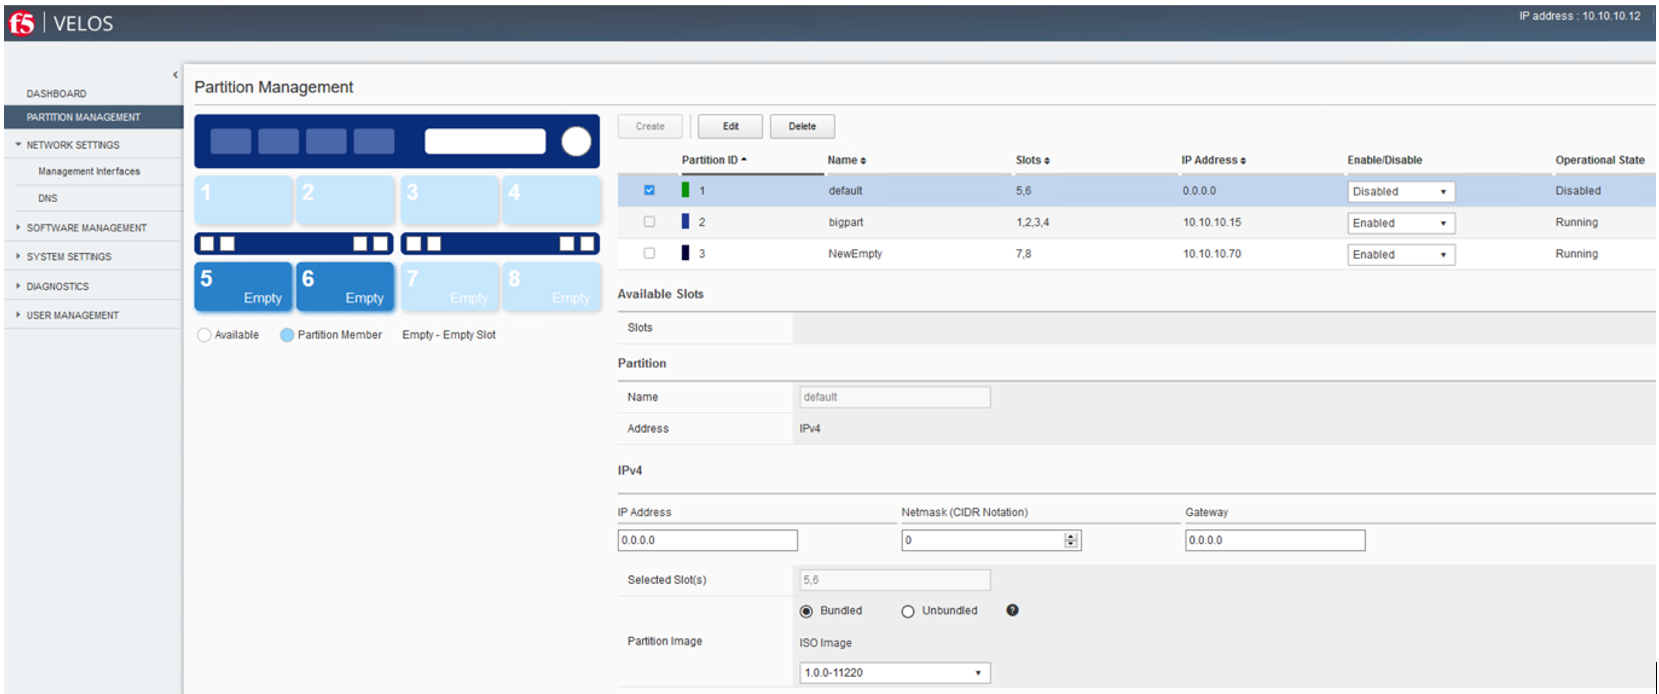This screenshot has width=1659, height=694.
Task: Open Management Interfaces submenu item
Action: click(x=89, y=171)
